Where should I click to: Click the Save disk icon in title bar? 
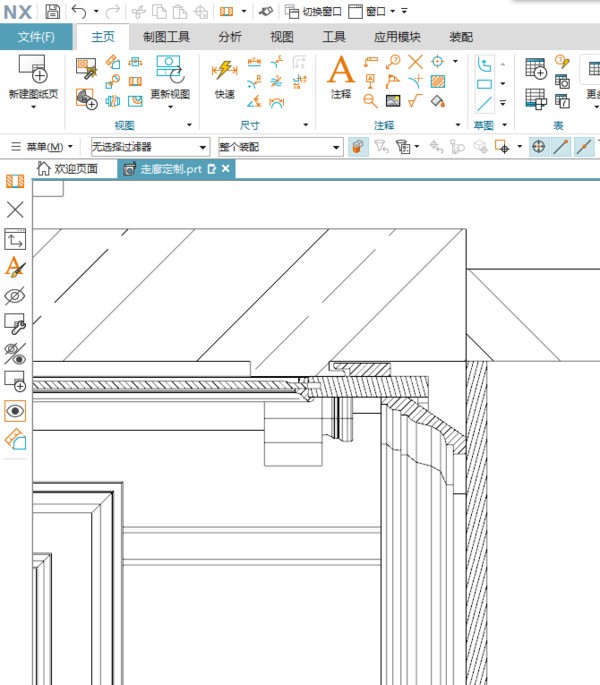point(53,11)
